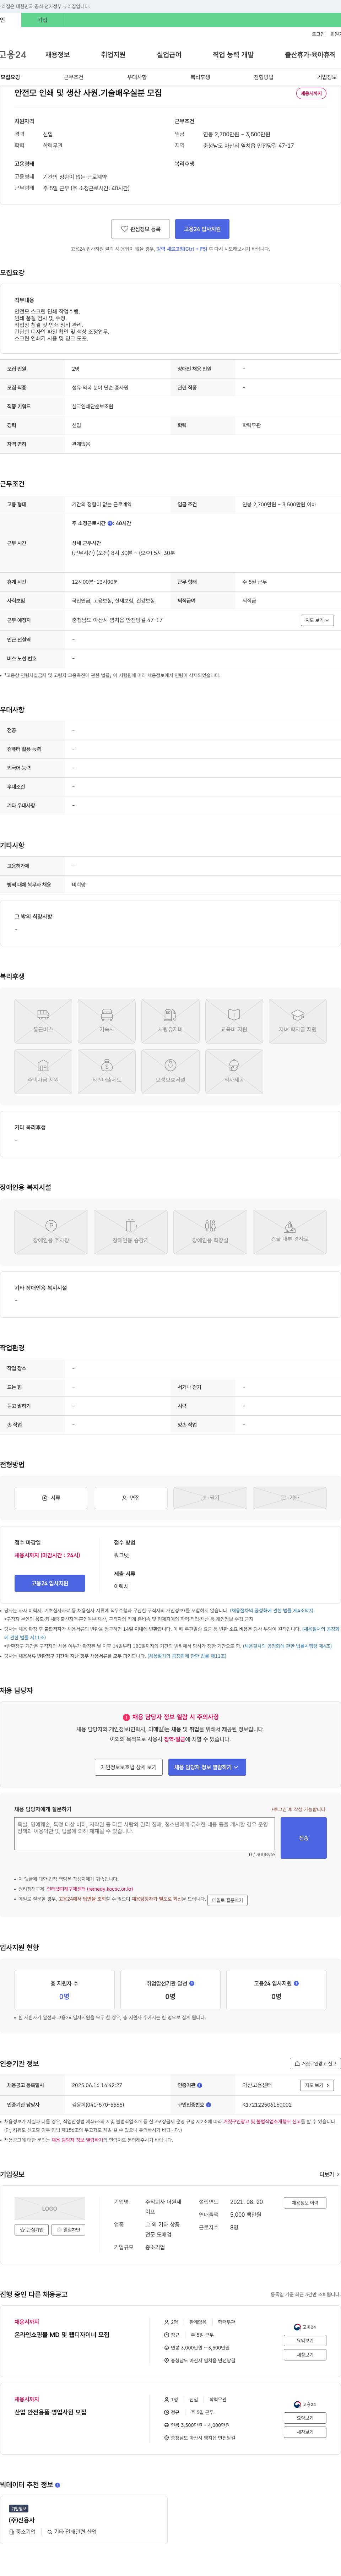Click the 로그인 link at top
Viewport: 341px width, 2576px height.
[x=318, y=34]
